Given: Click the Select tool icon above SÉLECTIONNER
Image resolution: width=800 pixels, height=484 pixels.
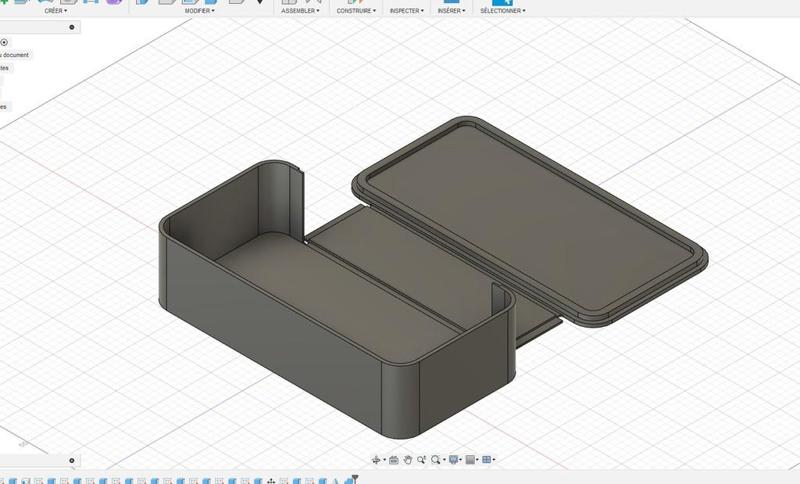Looking at the screenshot, I should [502, 2].
